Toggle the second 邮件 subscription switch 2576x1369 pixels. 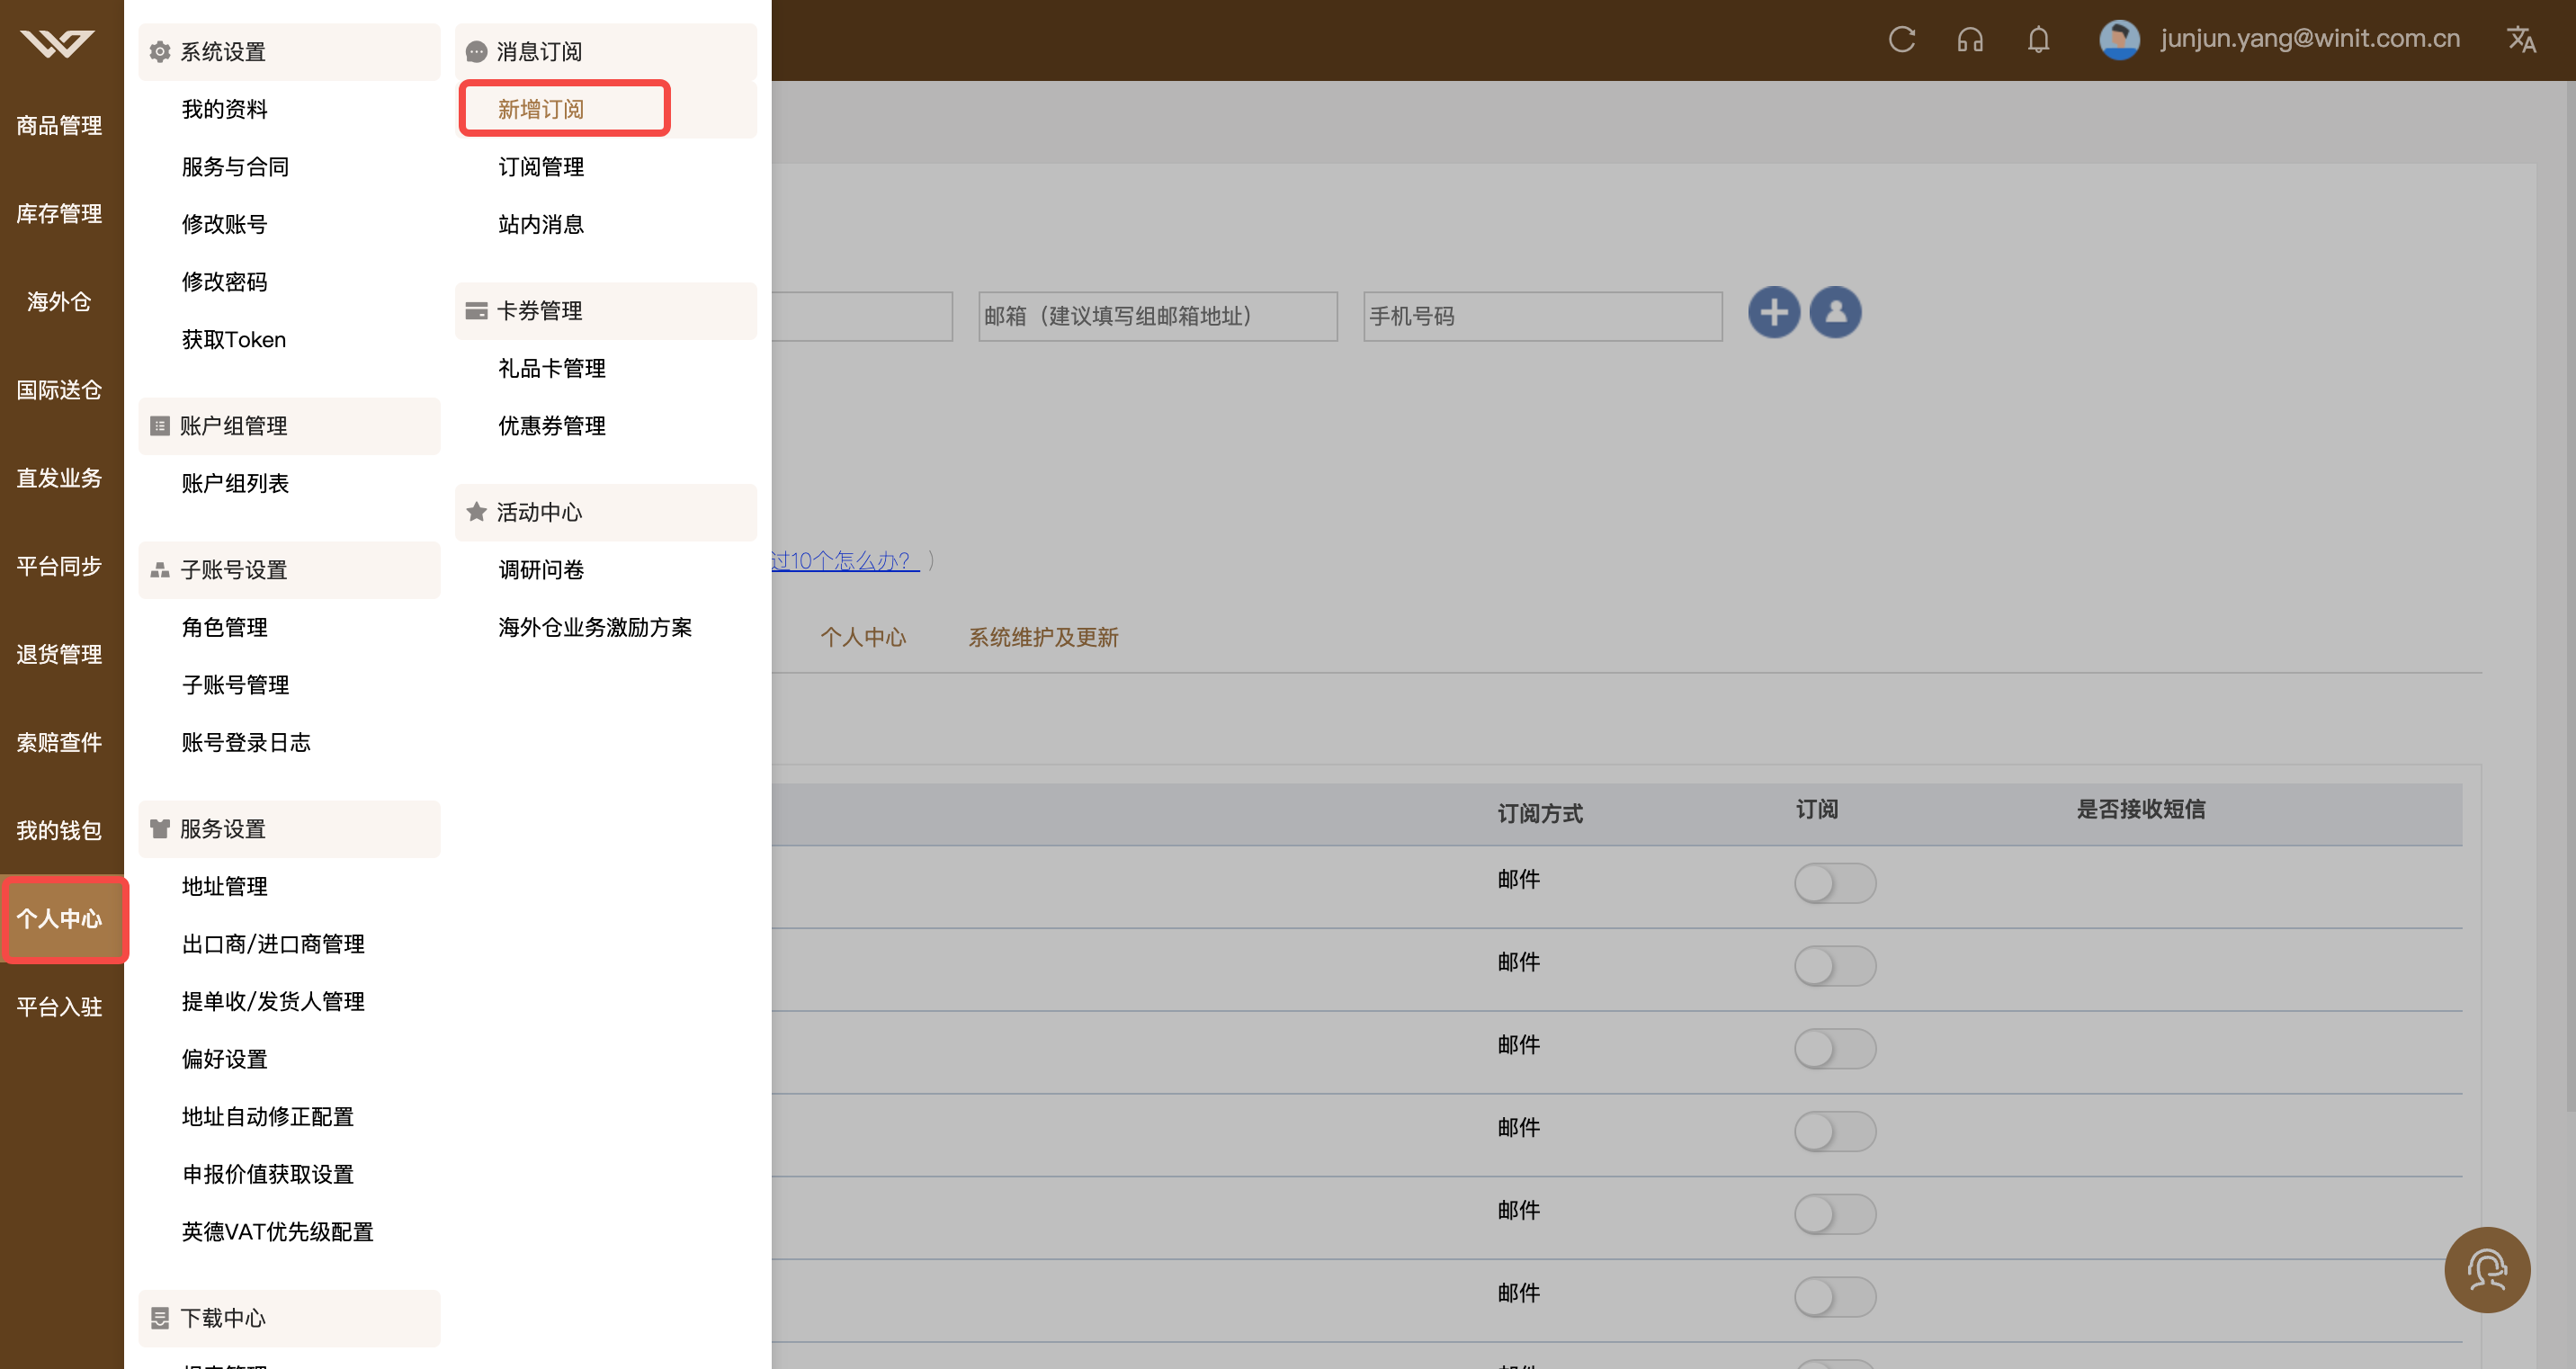(1835, 966)
